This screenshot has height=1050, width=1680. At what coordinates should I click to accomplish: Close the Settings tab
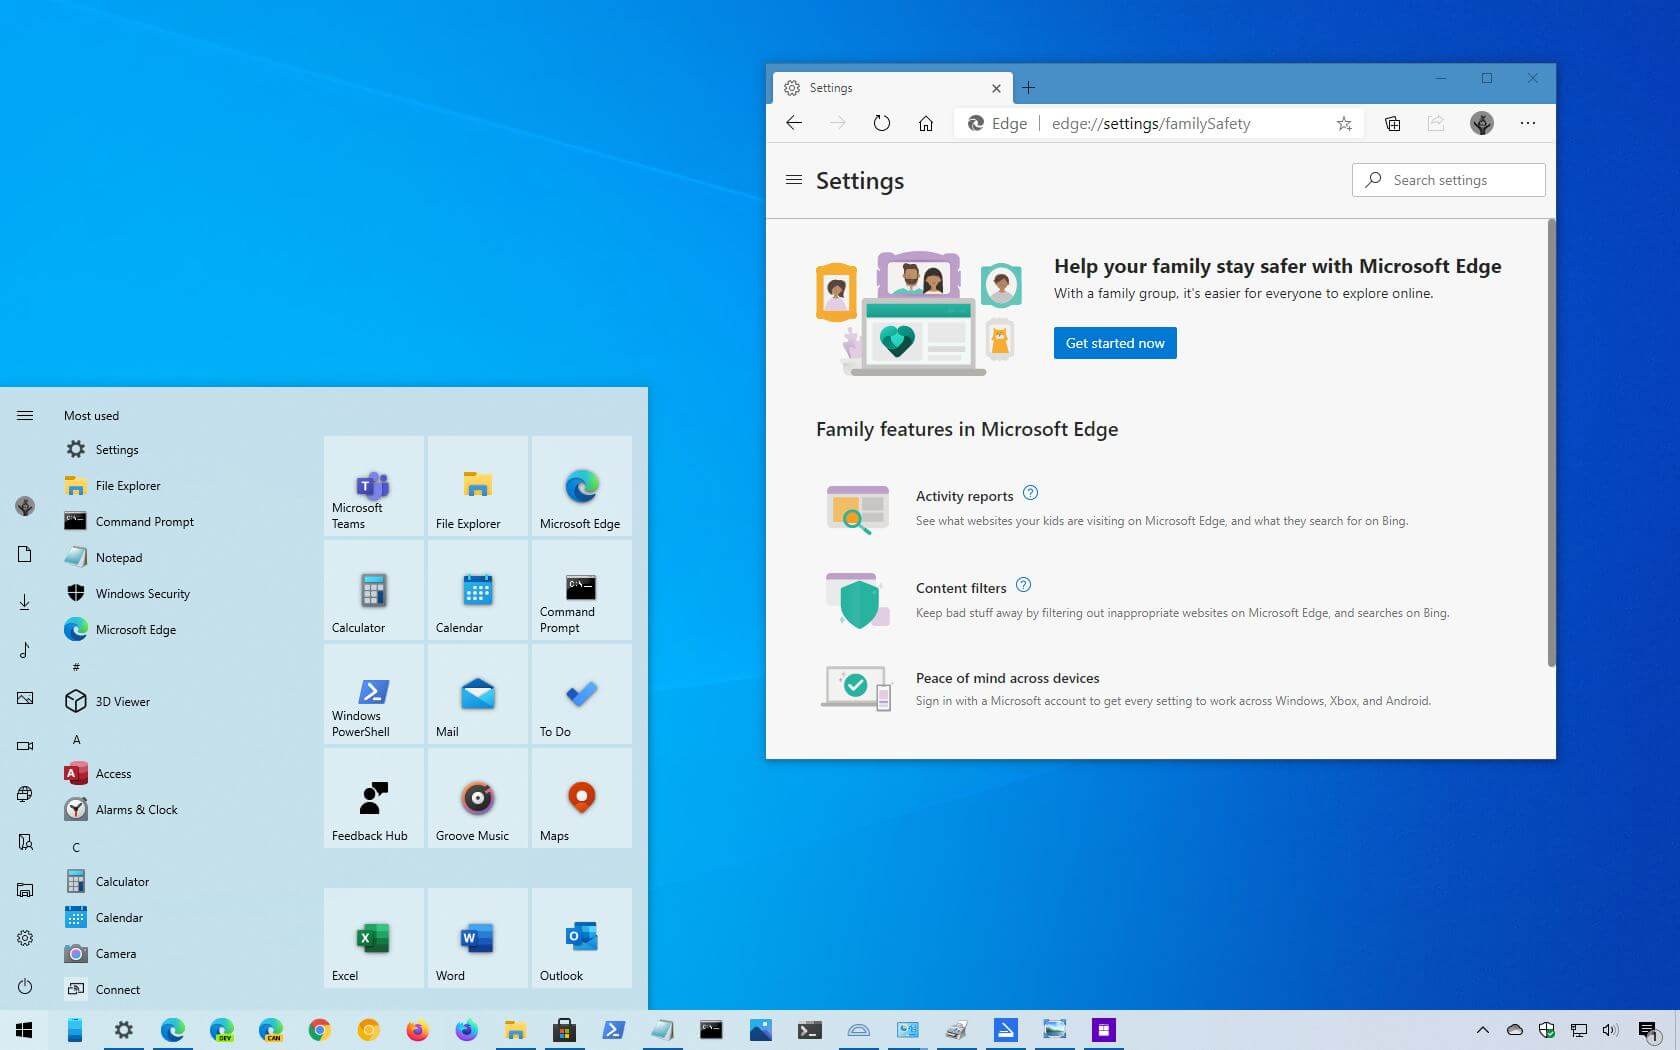996,88
